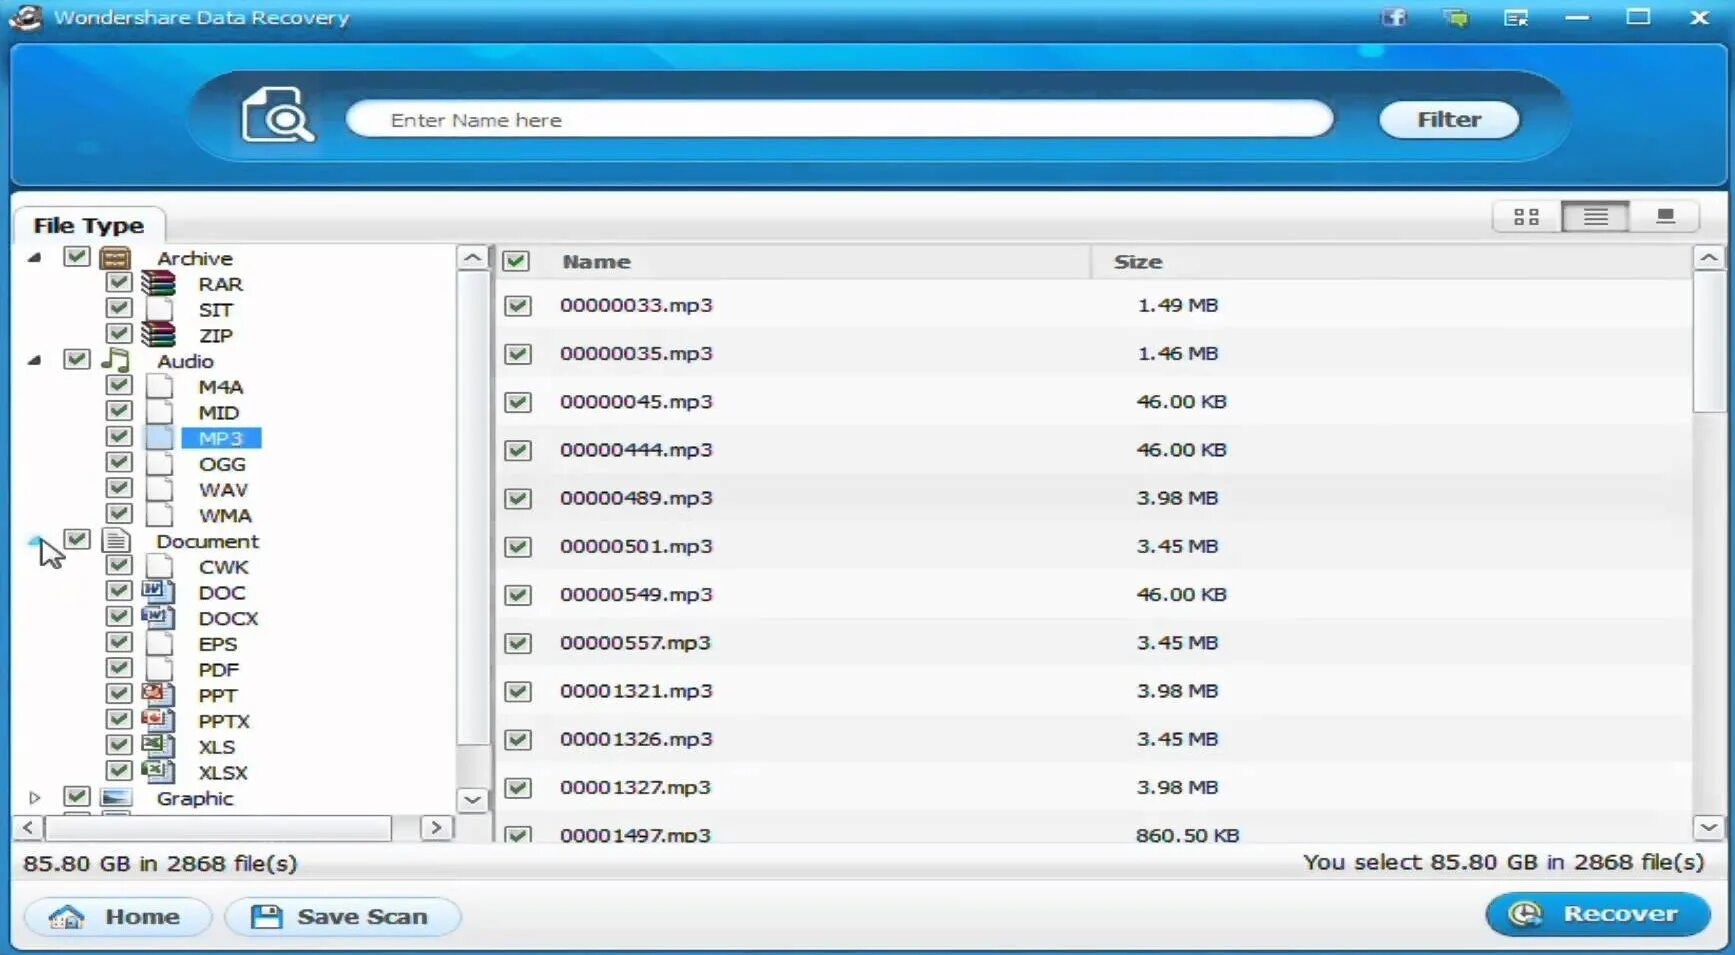
Task: Switch to thumbnail grid view
Action: [x=1526, y=216]
